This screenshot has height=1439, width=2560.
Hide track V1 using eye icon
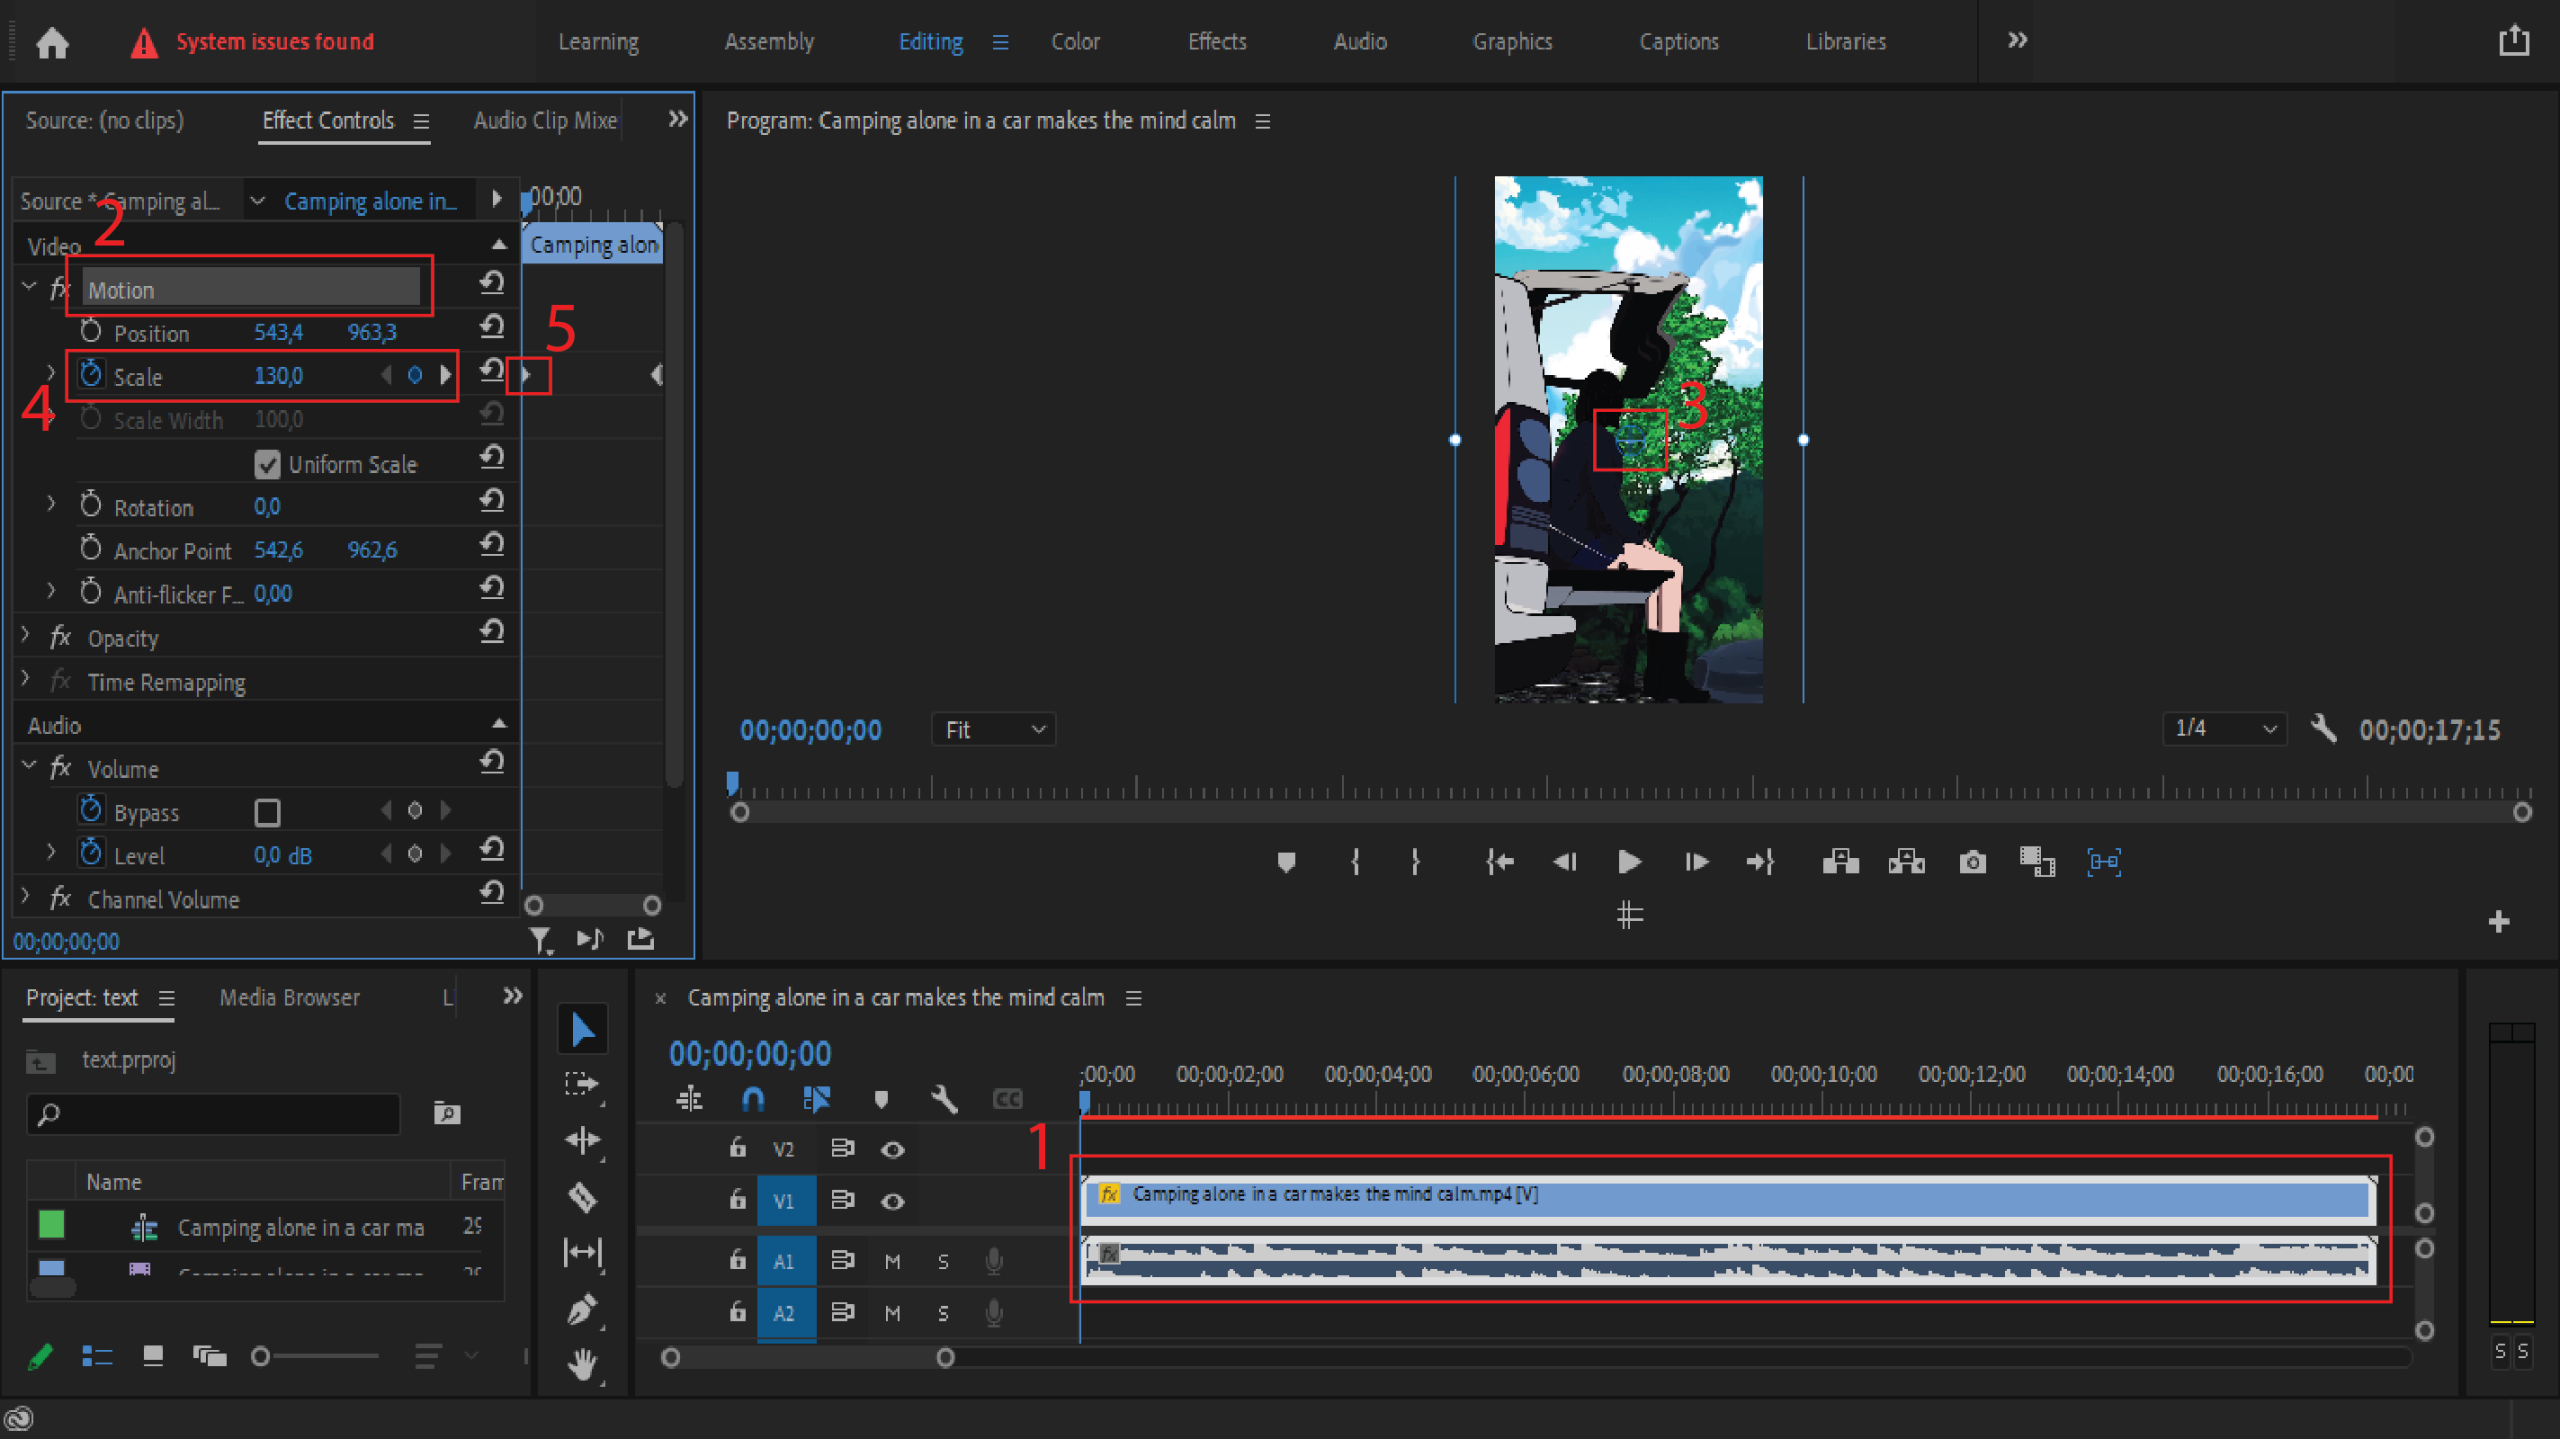pos(892,1201)
